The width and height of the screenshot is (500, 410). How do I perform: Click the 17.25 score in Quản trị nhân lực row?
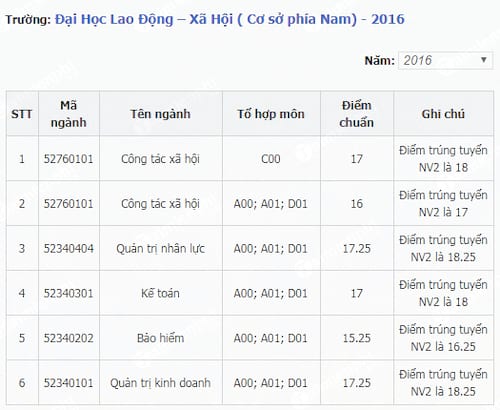[357, 248]
